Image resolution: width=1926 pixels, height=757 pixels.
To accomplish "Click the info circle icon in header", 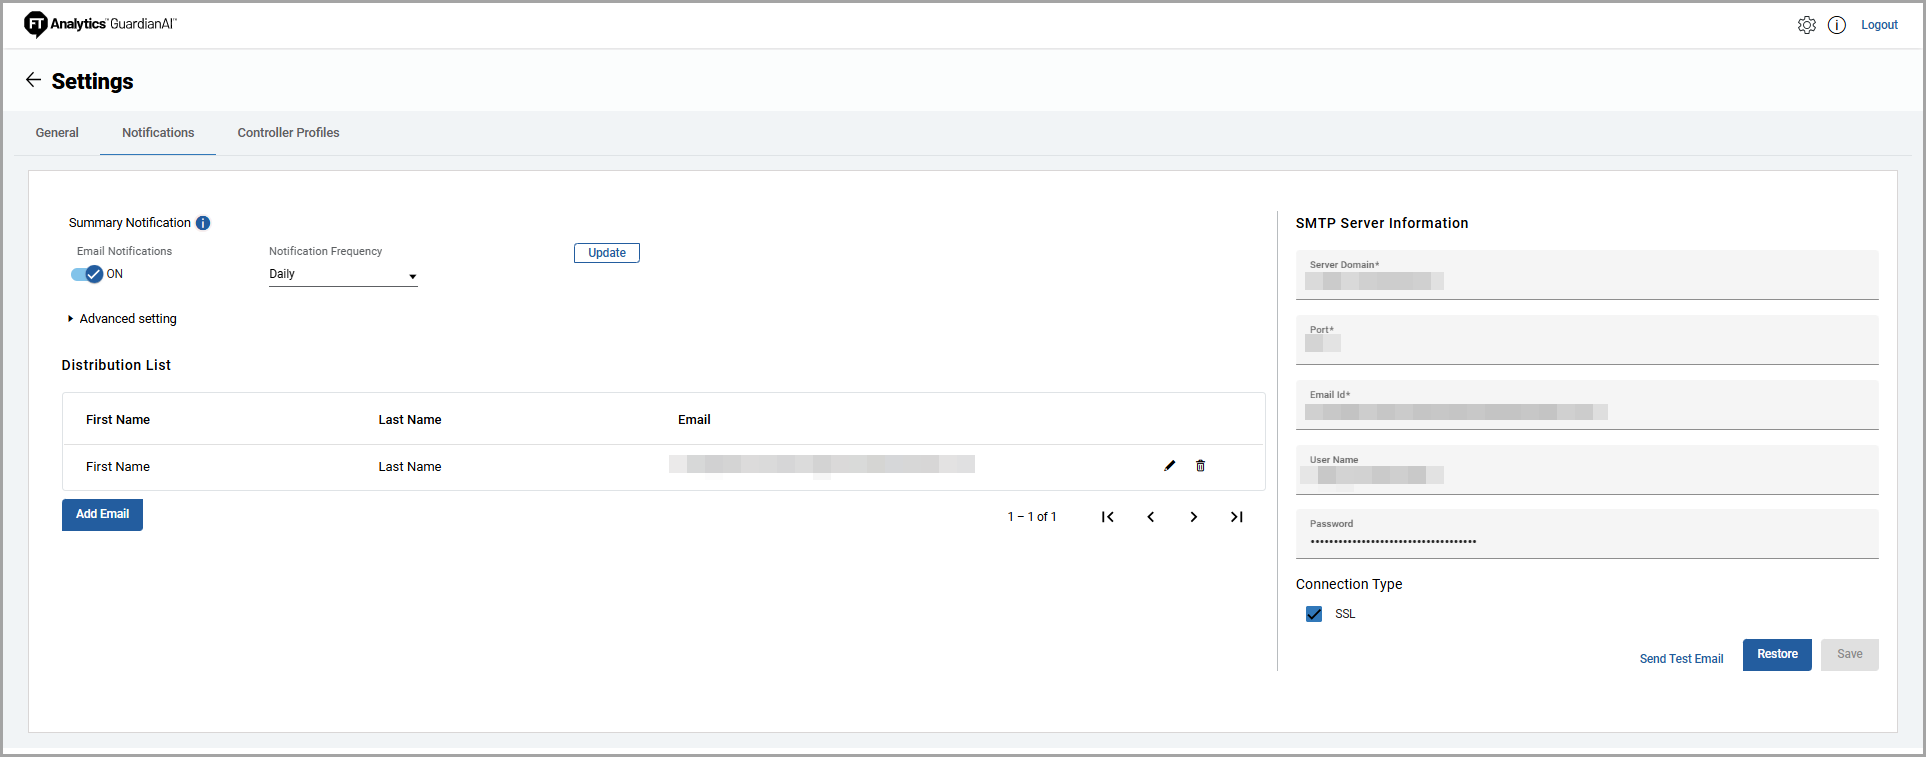I will pos(1836,25).
